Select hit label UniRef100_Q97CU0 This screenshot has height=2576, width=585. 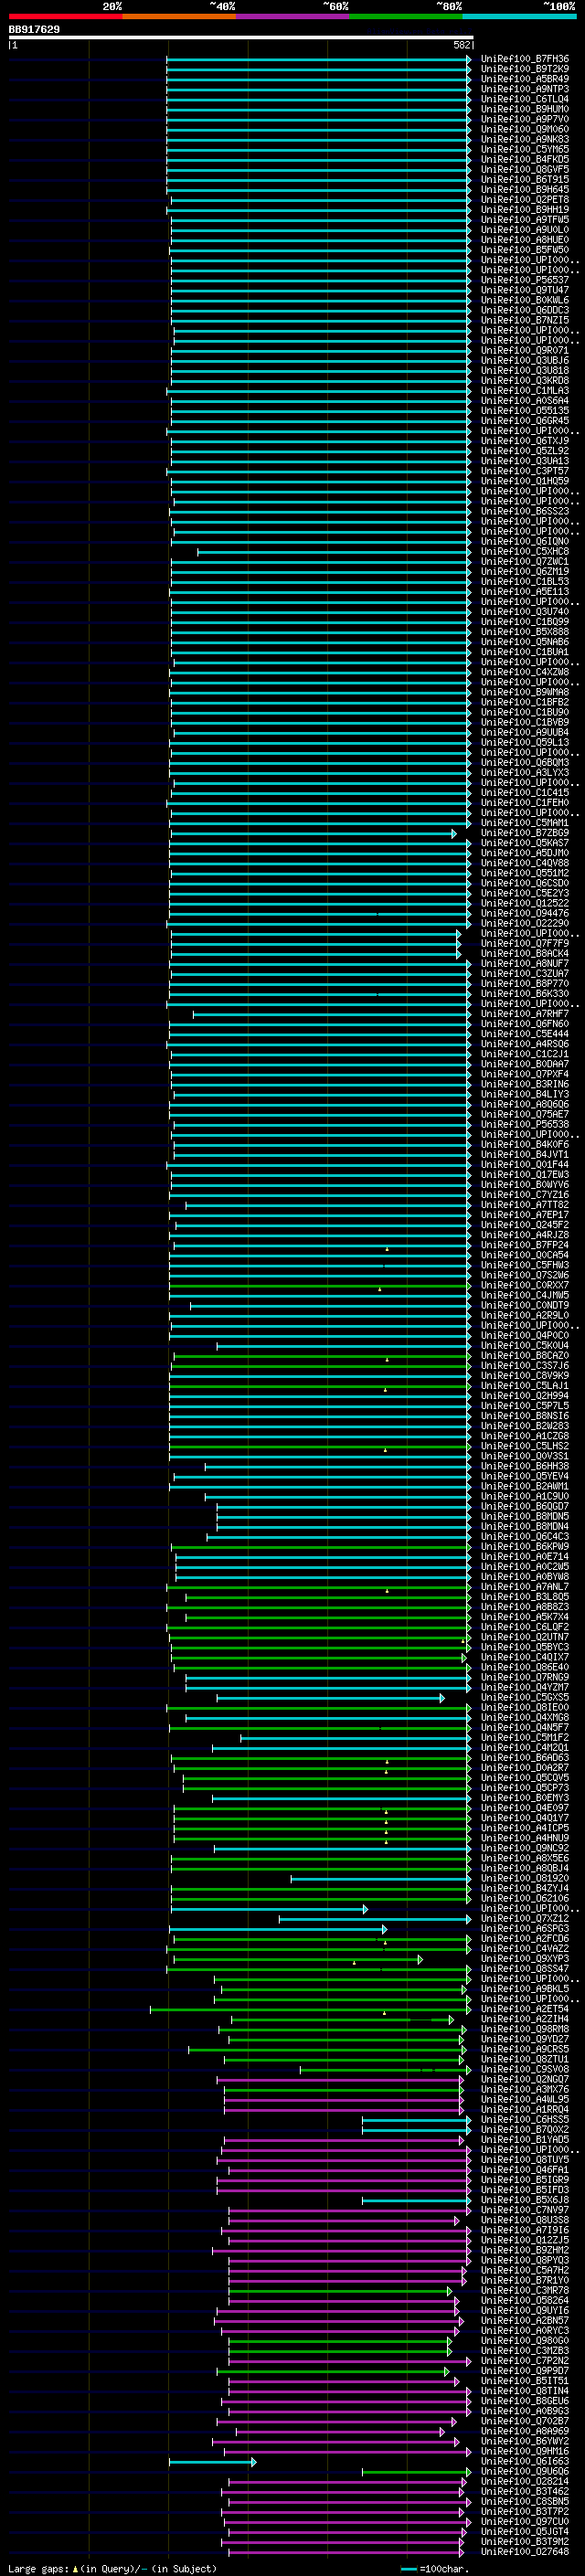coord(525,2522)
